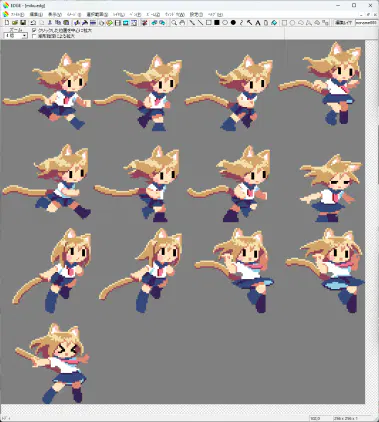Image resolution: width=379 pixels, height=422 pixels.
Task: Select the Paint Bucket fill tool
Action: pyautogui.click(x=274, y=23)
